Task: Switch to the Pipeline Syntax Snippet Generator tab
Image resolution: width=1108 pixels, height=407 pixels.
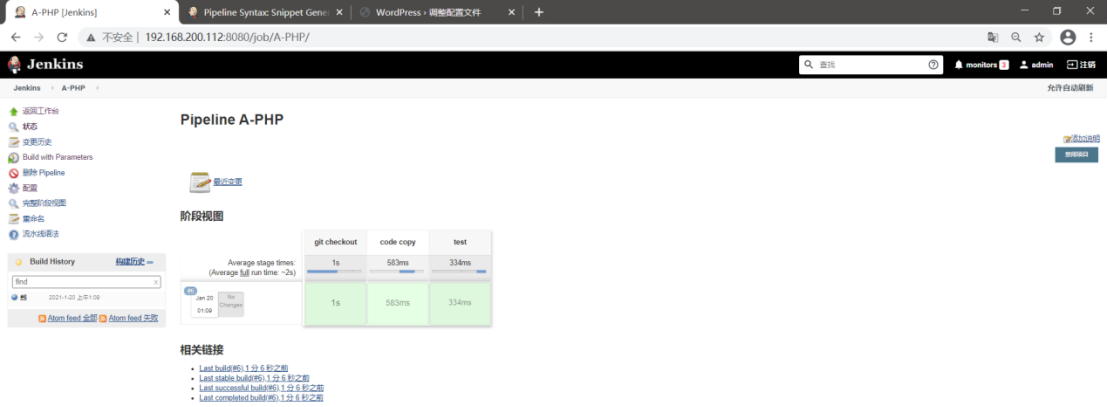Action: coord(266,12)
